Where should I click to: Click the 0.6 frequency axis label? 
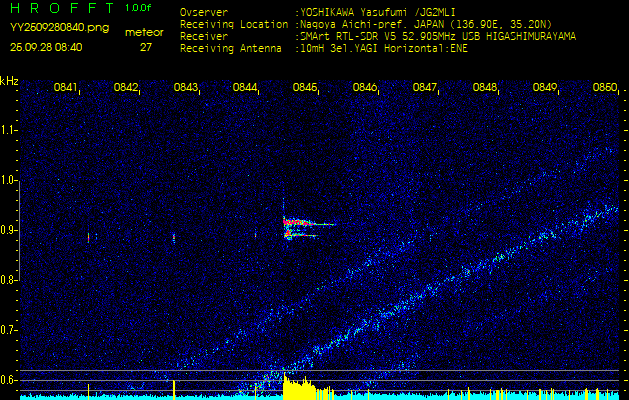tap(8, 380)
